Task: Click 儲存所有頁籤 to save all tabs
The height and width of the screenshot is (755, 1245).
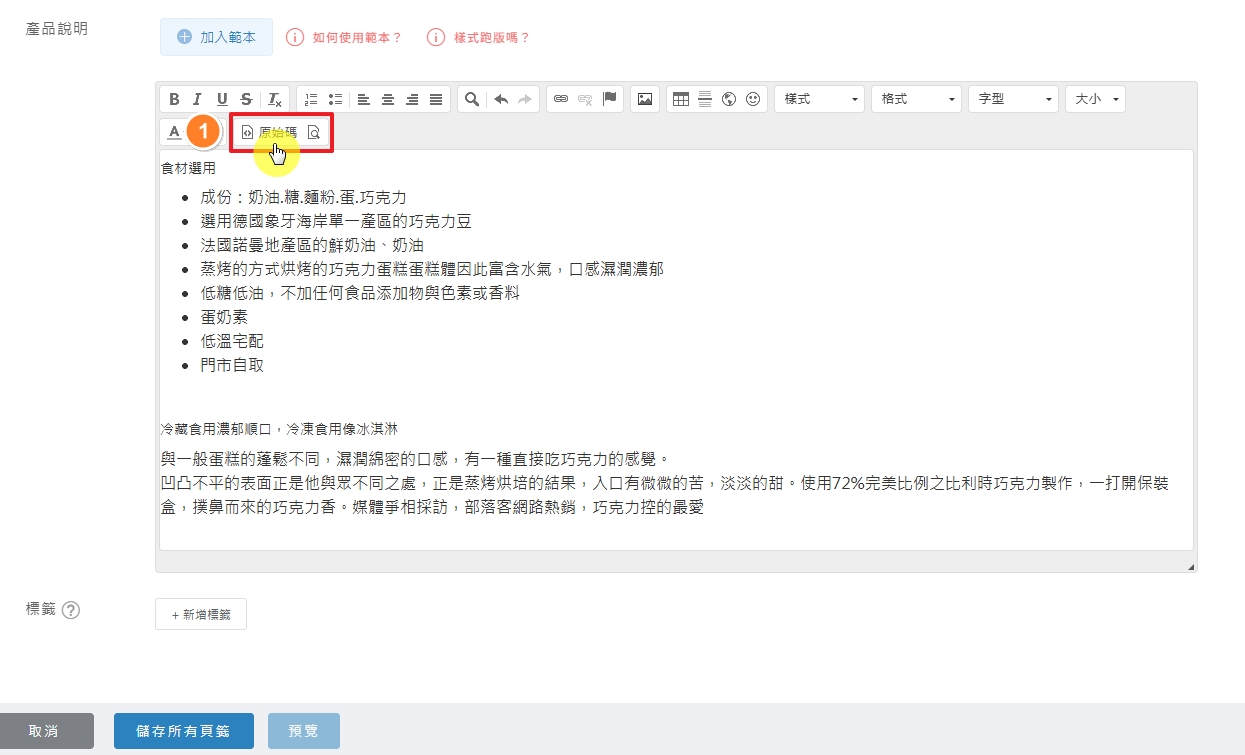Action: [x=184, y=731]
